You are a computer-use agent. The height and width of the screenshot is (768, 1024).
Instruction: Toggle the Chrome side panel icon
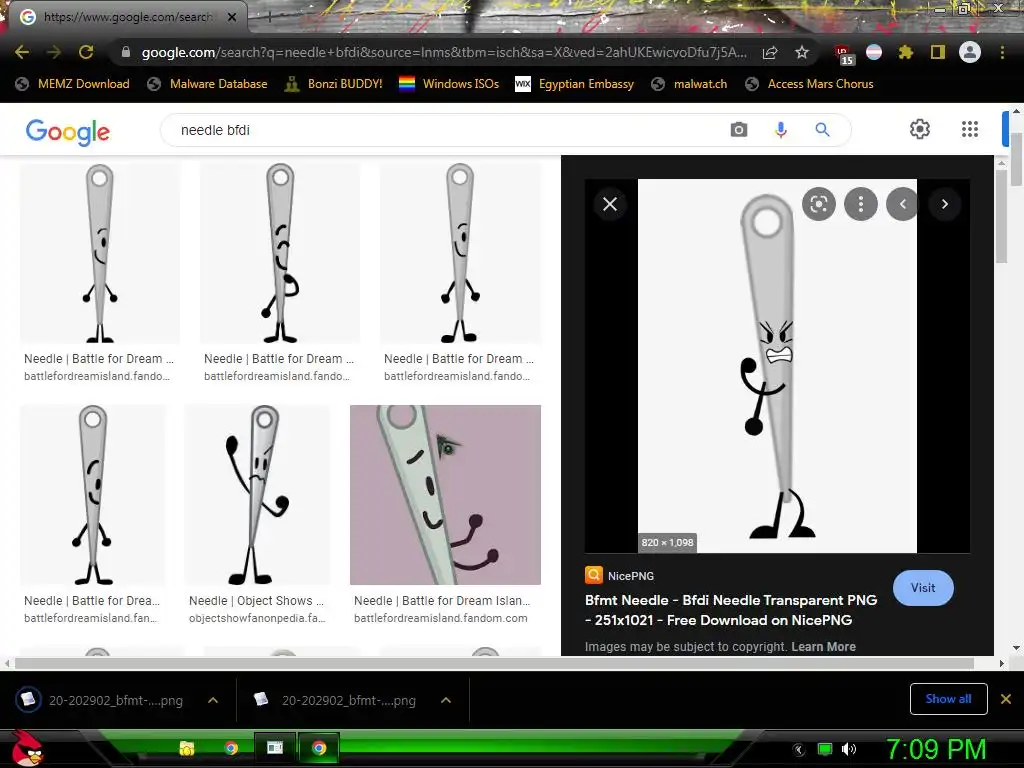click(x=938, y=52)
